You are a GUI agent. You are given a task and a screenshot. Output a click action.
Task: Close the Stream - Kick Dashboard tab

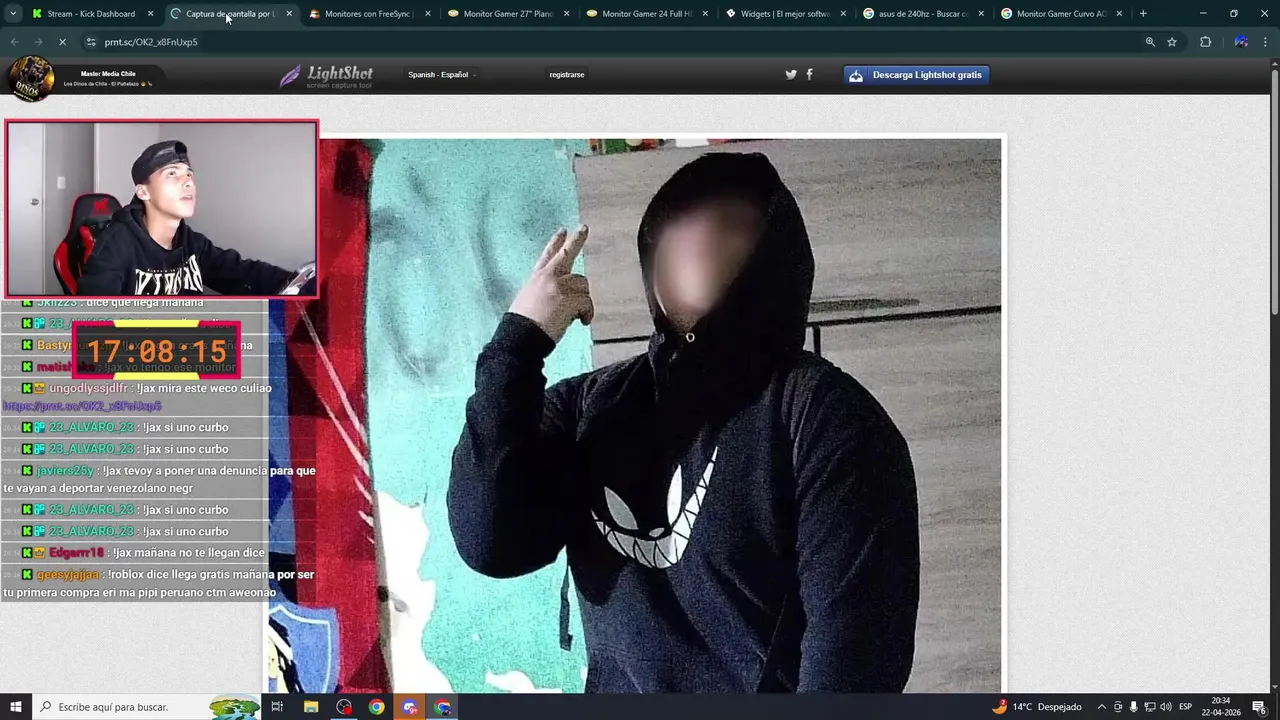pyautogui.click(x=150, y=14)
